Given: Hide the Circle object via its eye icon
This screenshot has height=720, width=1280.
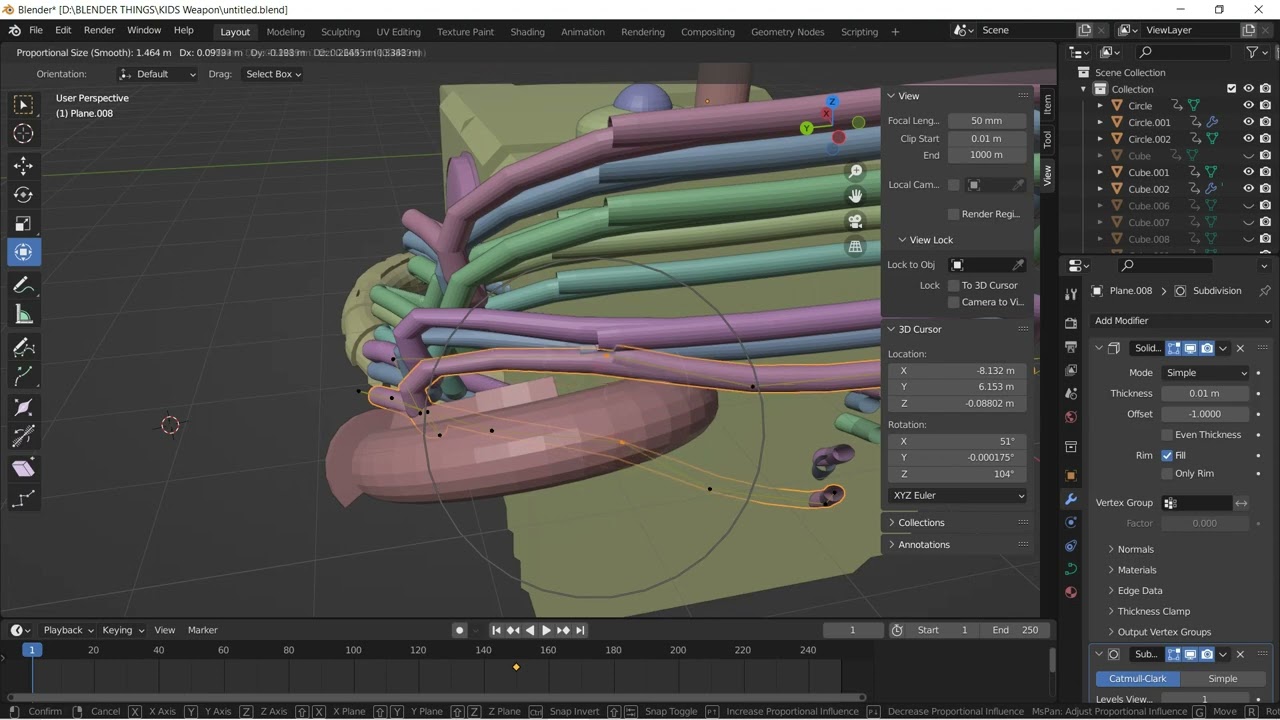Looking at the screenshot, I should pyautogui.click(x=1248, y=106).
